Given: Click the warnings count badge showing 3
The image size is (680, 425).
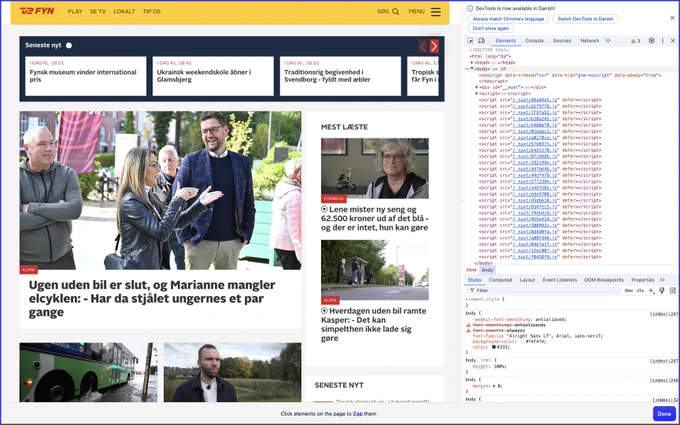Looking at the screenshot, I should (635, 41).
